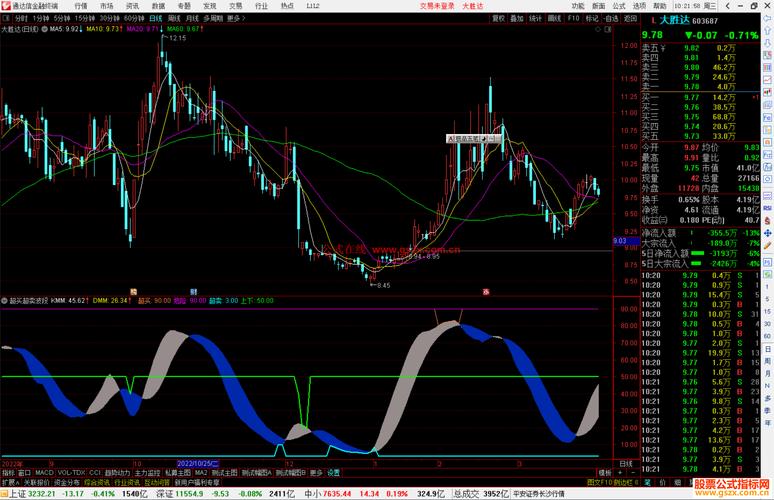
Task: Select the CCI indicator tab
Action: pyautogui.click(x=94, y=473)
